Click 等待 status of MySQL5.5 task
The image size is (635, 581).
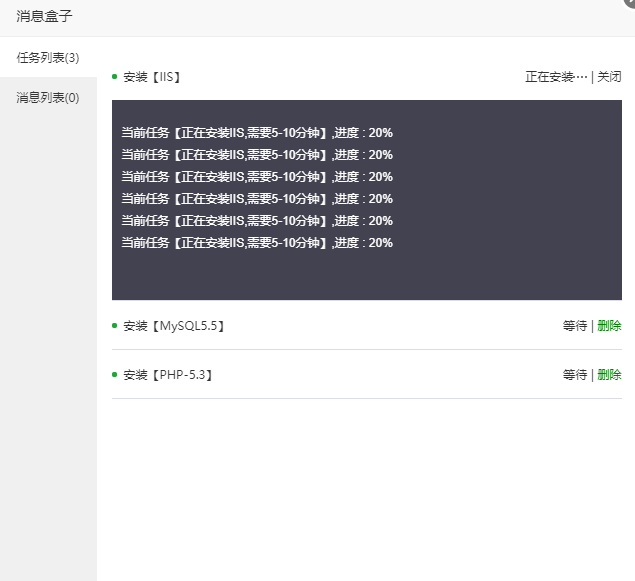pyautogui.click(x=575, y=326)
